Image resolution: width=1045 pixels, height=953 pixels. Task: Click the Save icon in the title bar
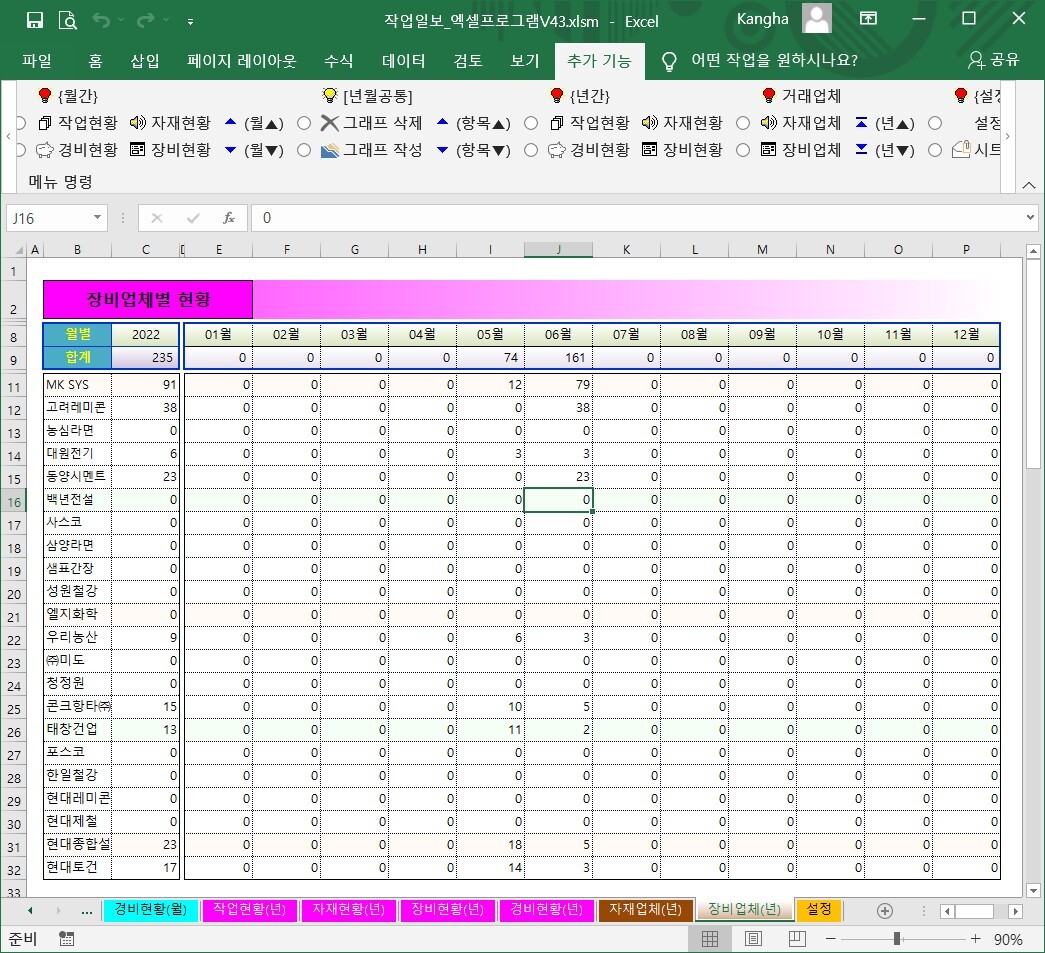pos(35,20)
